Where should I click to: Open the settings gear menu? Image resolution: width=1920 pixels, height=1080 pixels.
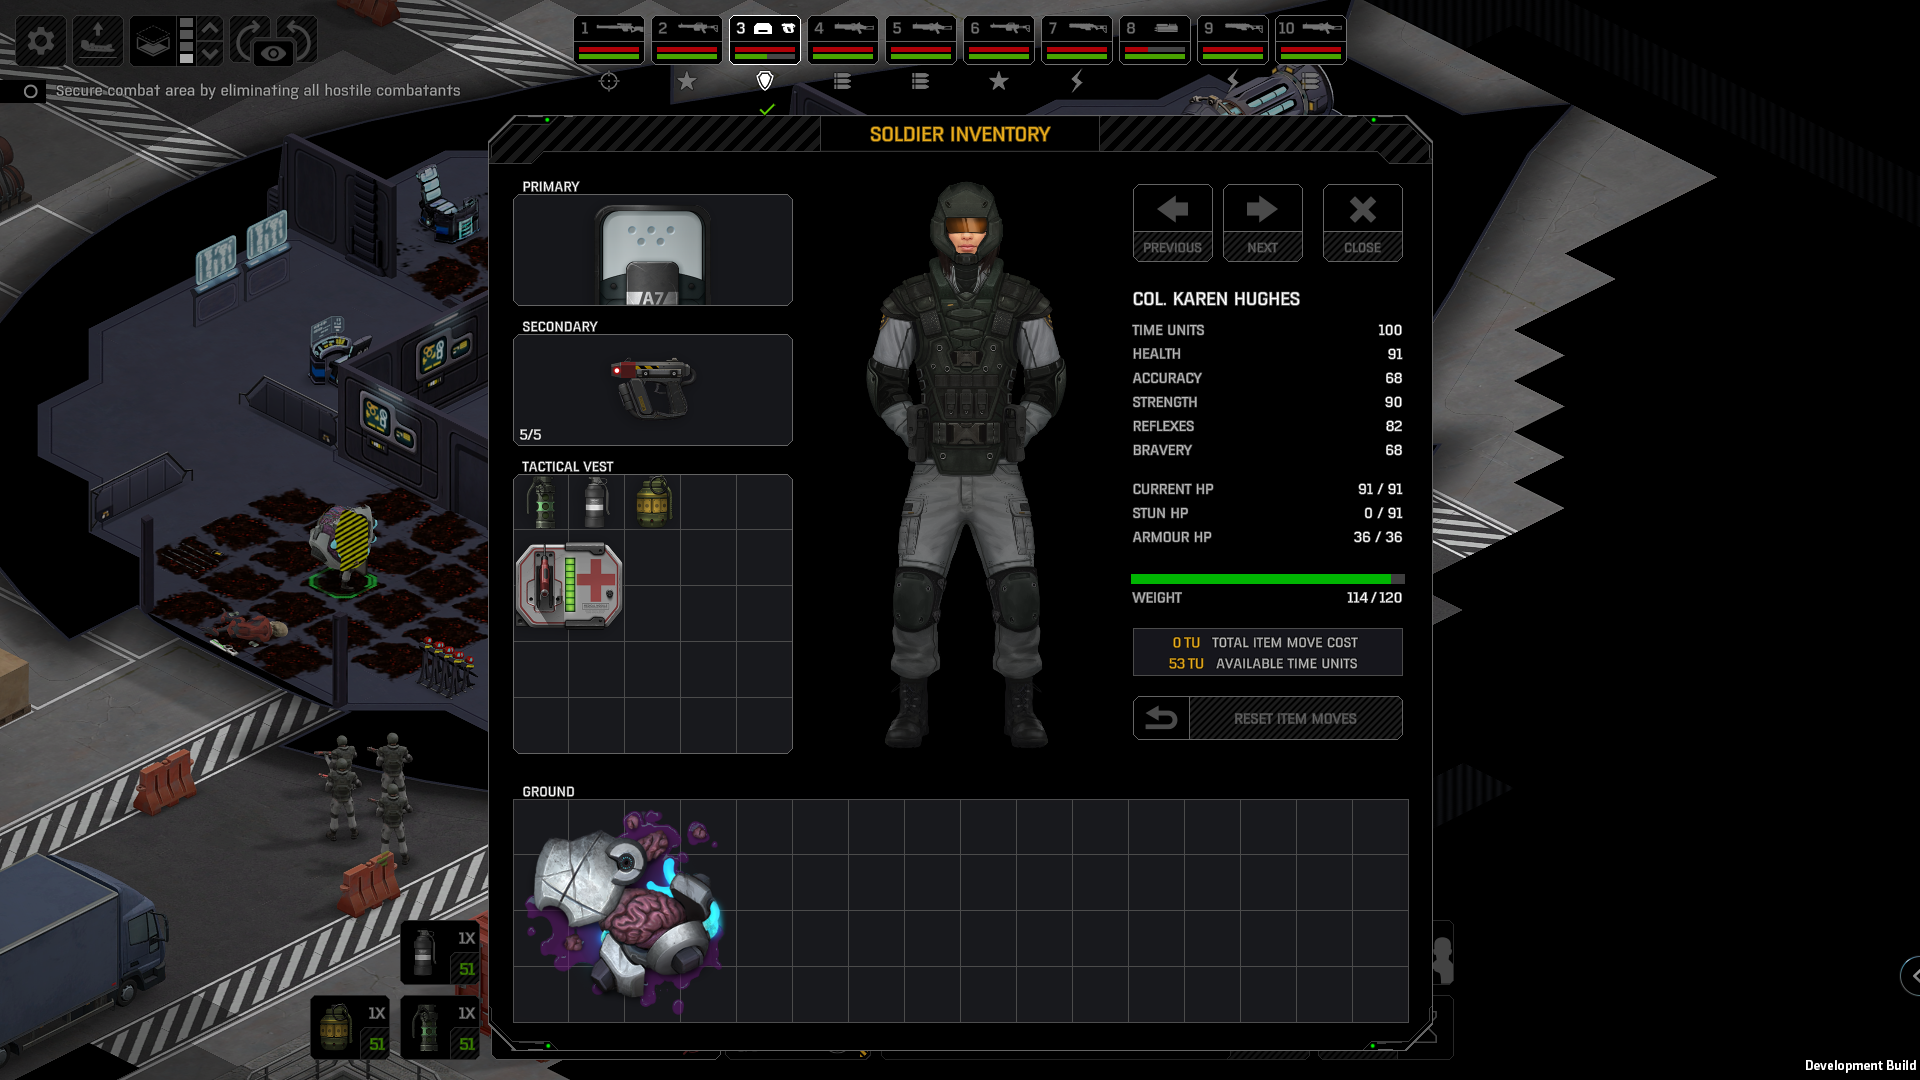click(x=41, y=41)
